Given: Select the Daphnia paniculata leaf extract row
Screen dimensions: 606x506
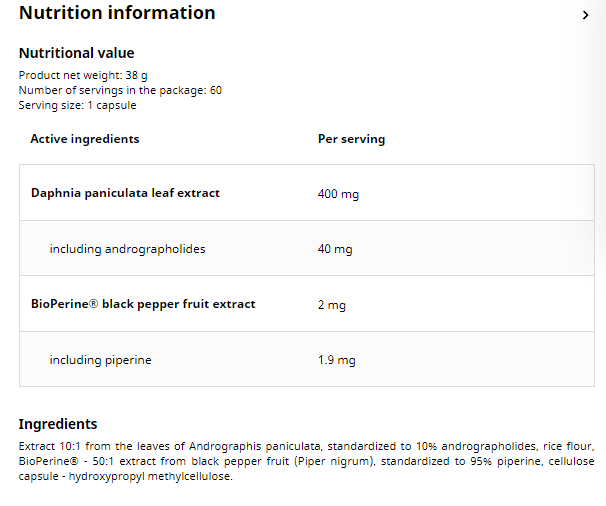Looking at the screenshot, I should point(125,193).
